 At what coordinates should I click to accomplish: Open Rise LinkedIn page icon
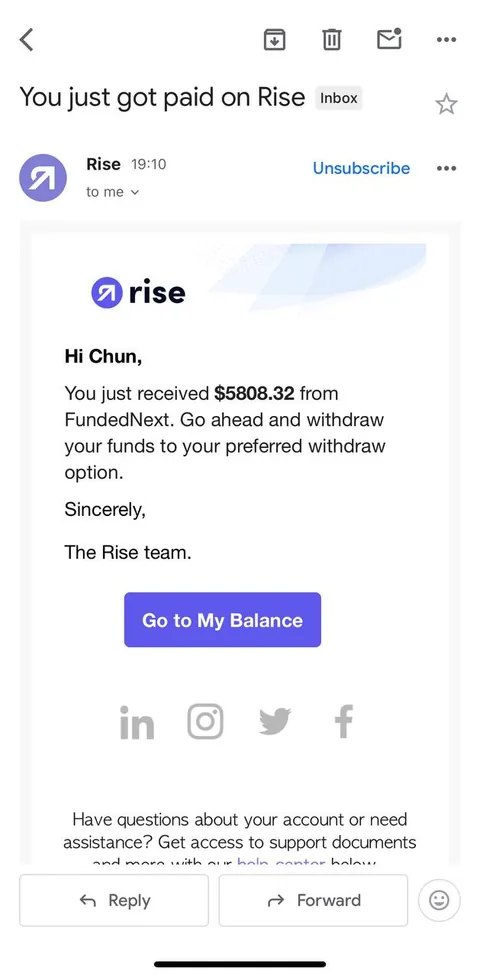[137, 722]
